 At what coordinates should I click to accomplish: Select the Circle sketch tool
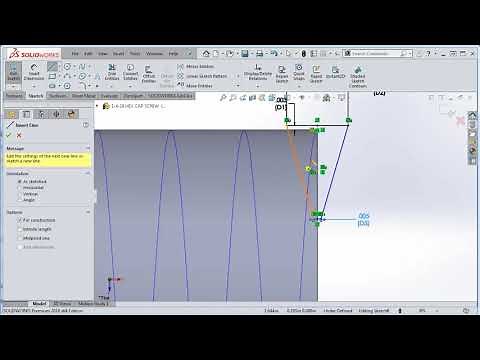(67, 67)
